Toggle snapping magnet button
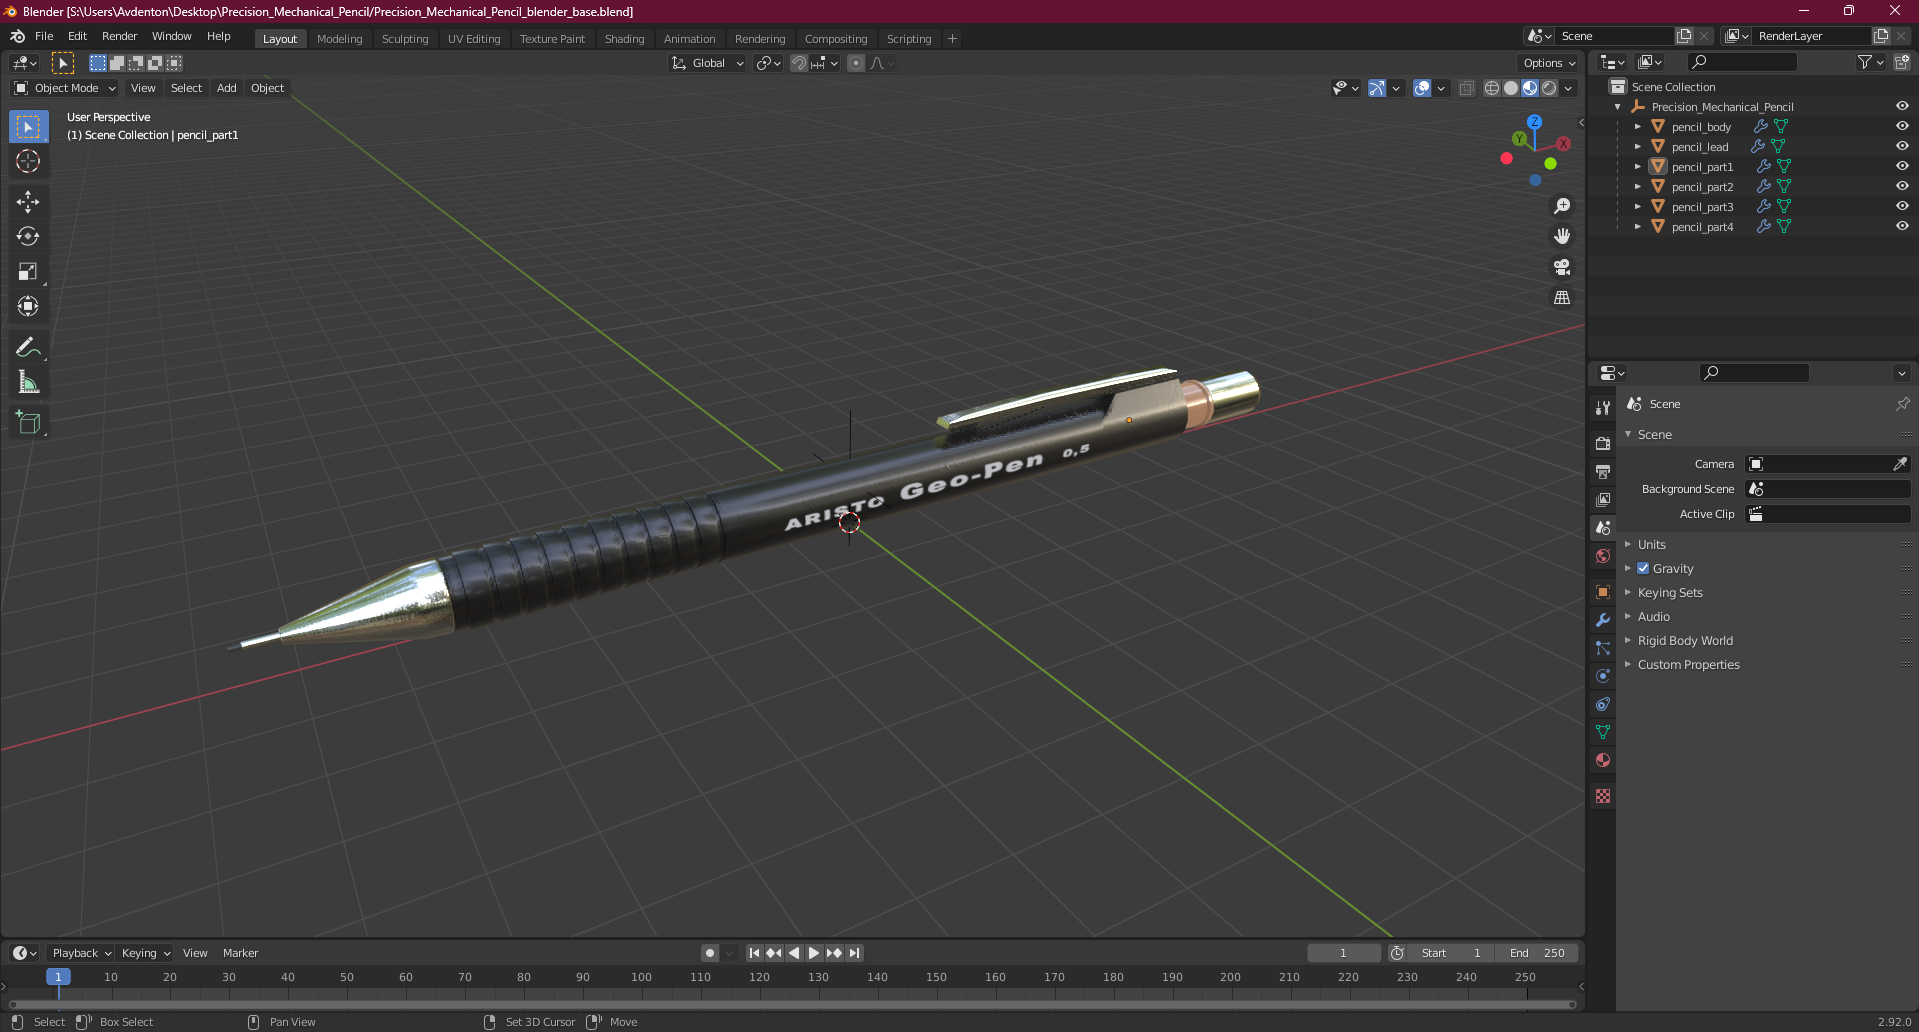The width and height of the screenshot is (1919, 1032). click(799, 63)
